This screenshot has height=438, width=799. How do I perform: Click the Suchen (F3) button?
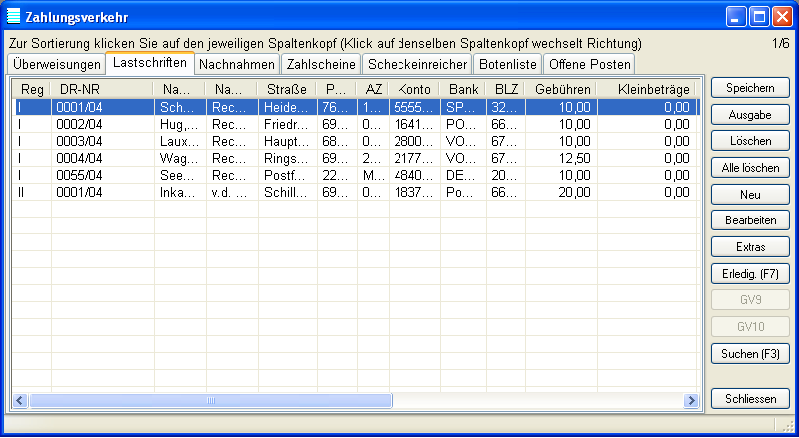[x=749, y=353]
